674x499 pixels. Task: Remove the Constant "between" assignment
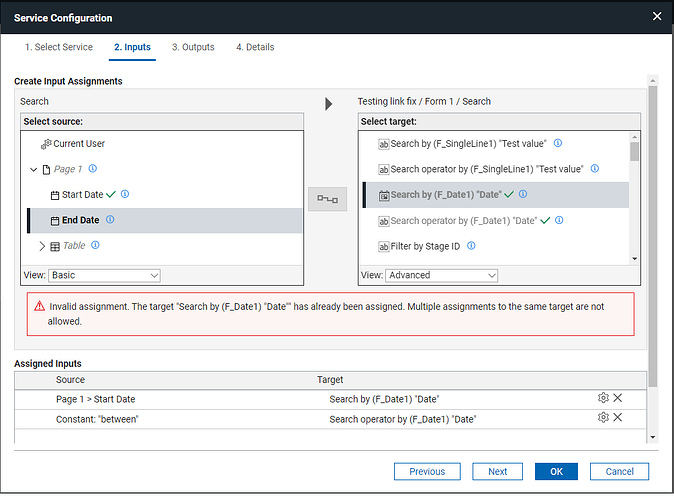click(618, 418)
